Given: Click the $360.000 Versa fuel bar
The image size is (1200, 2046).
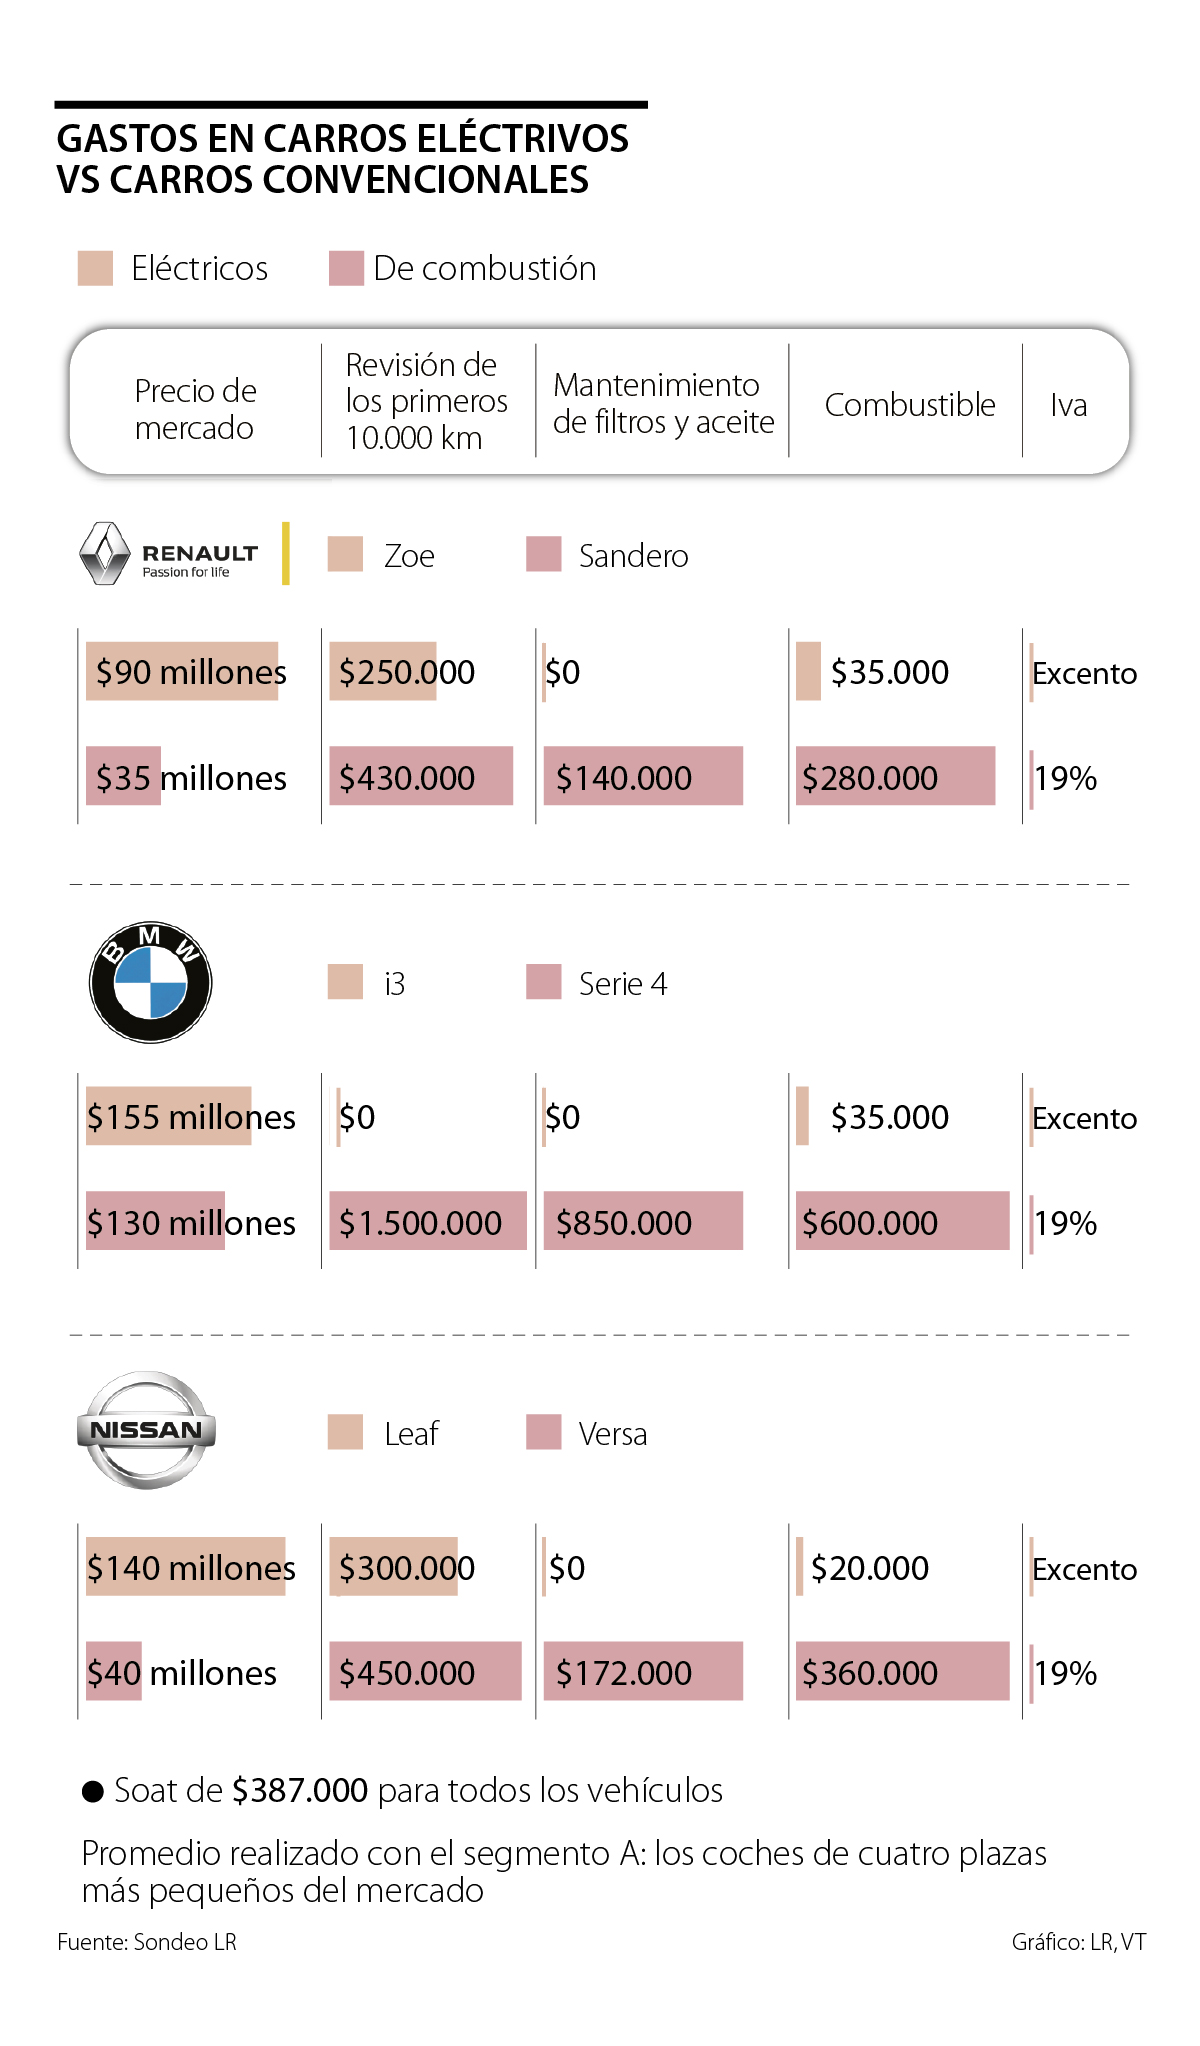Looking at the screenshot, I should [901, 1671].
